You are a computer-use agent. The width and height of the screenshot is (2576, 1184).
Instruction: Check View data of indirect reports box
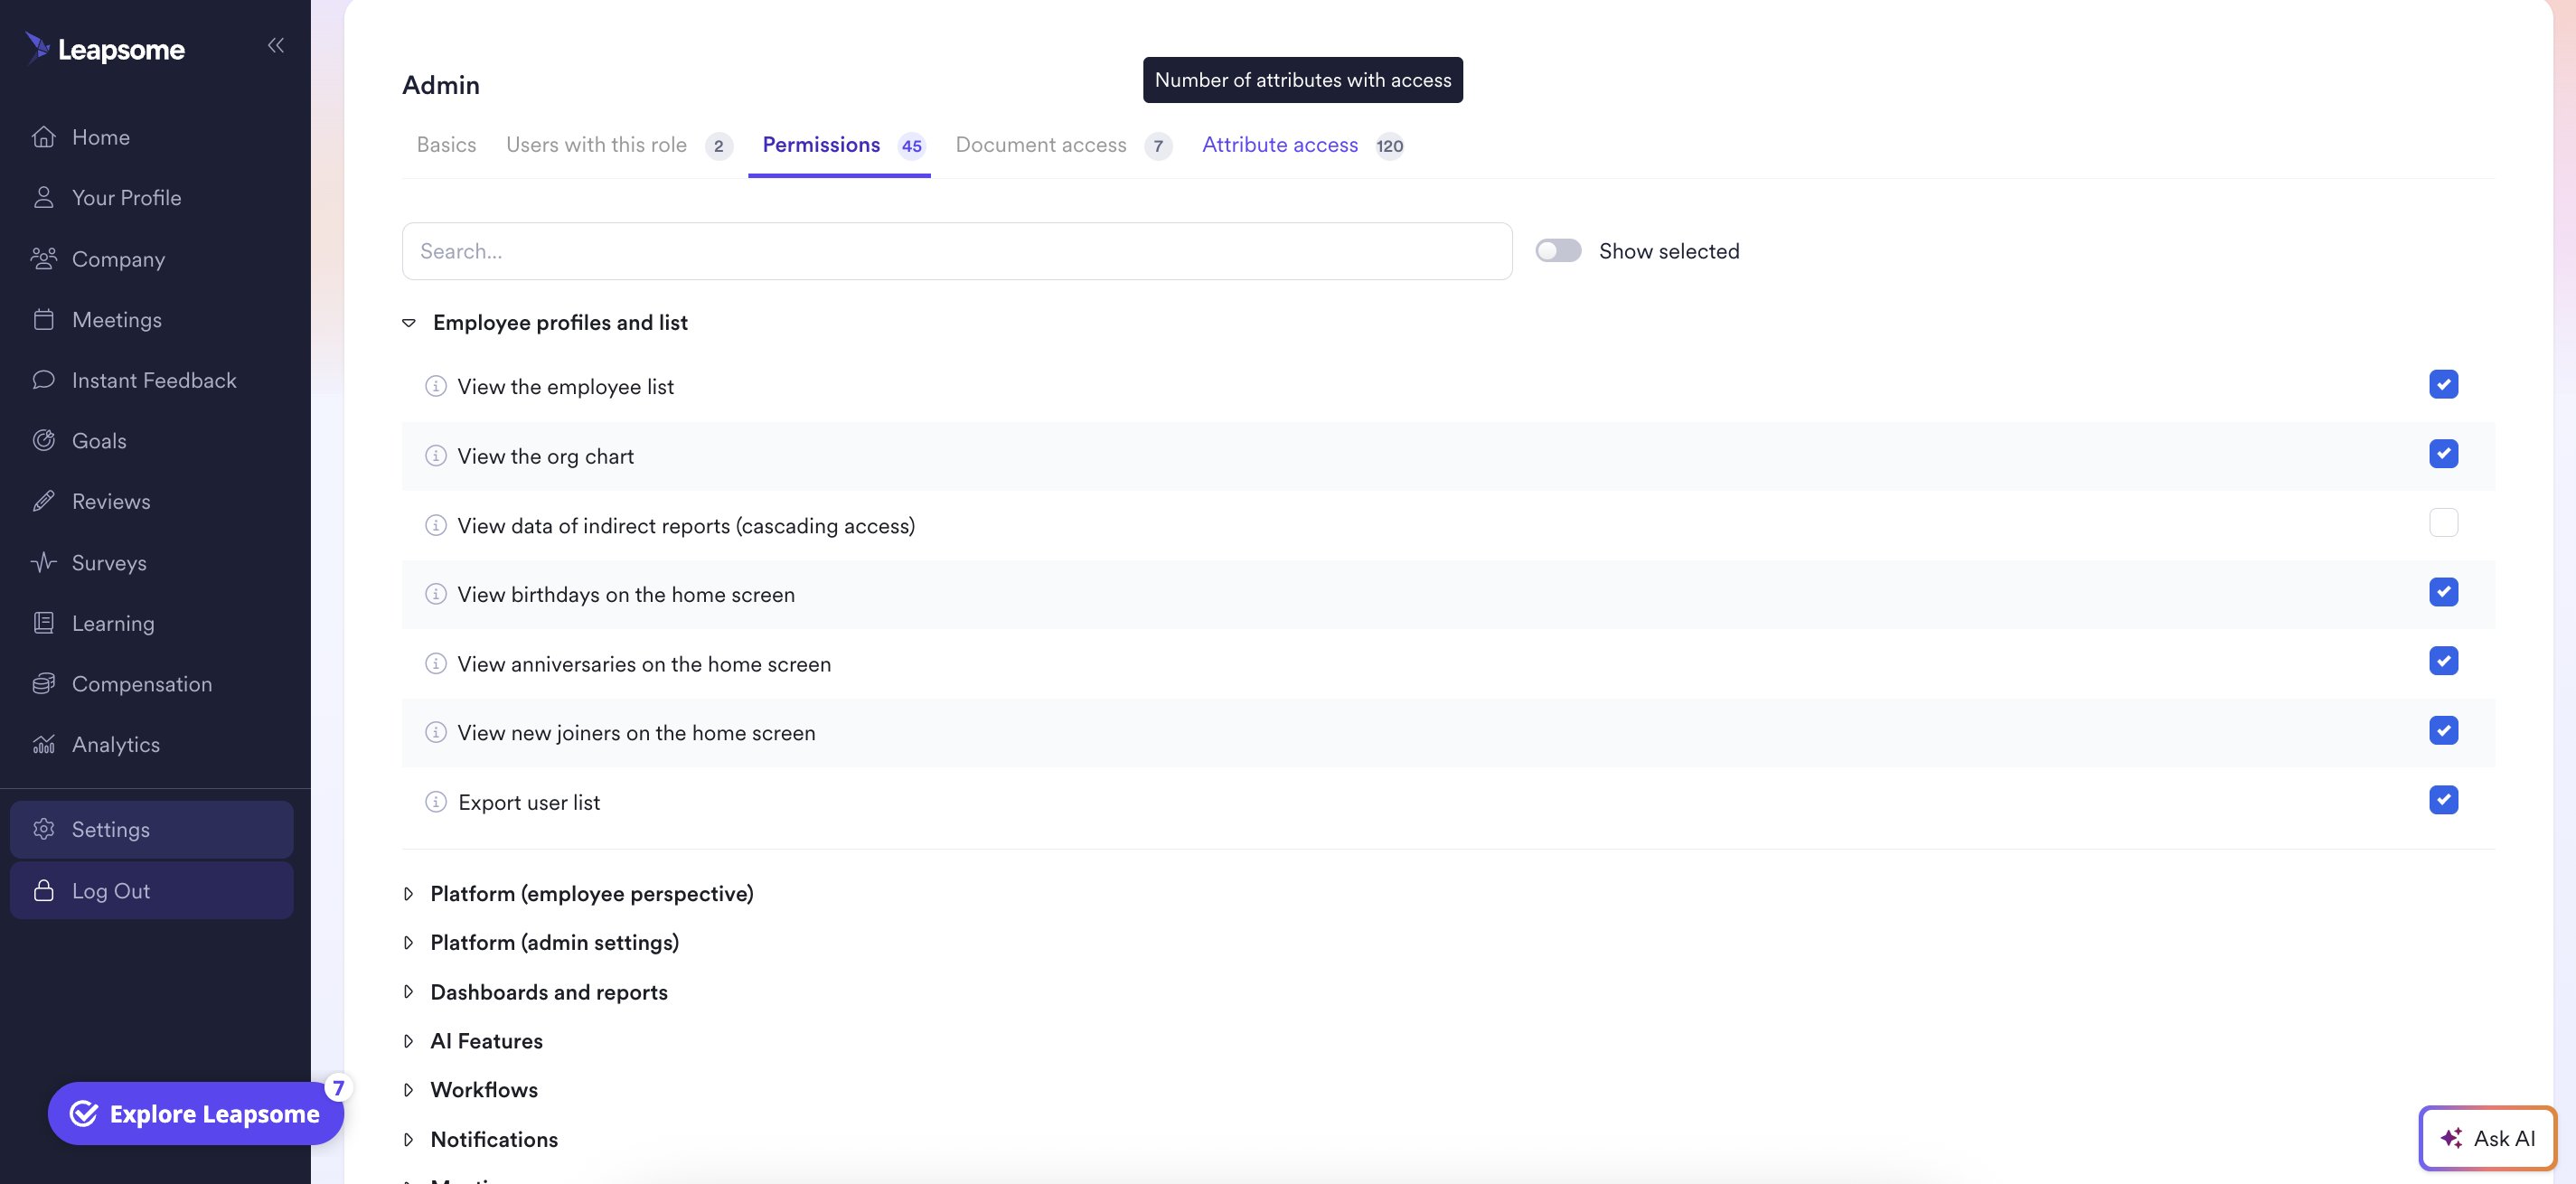coord(2443,523)
